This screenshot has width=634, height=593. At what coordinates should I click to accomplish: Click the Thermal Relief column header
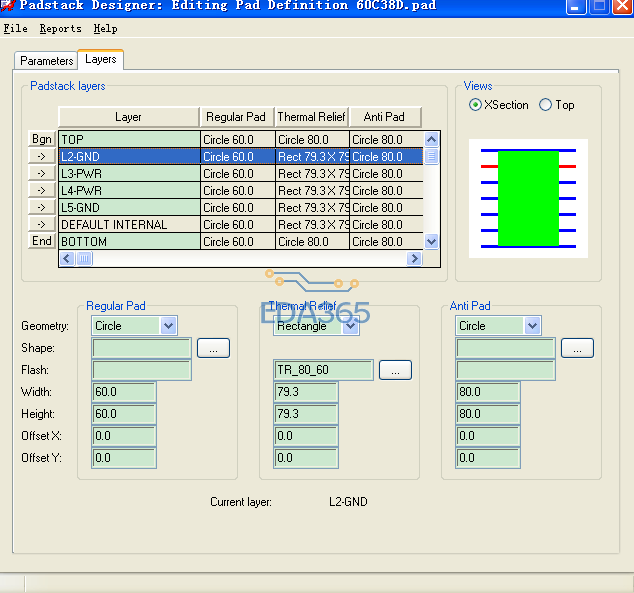[x=311, y=117]
